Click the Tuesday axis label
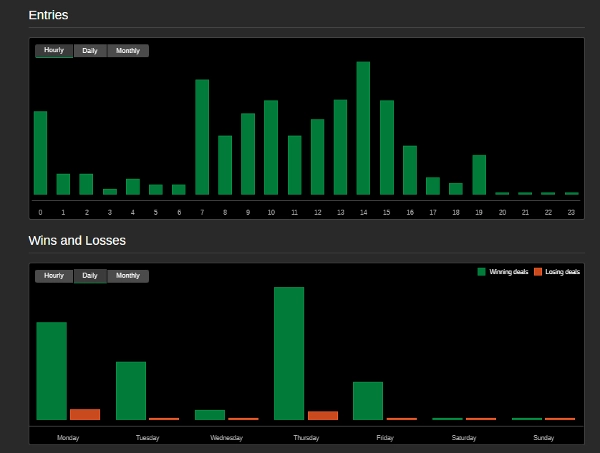Viewport: 600px width, 453px height. [x=147, y=438]
